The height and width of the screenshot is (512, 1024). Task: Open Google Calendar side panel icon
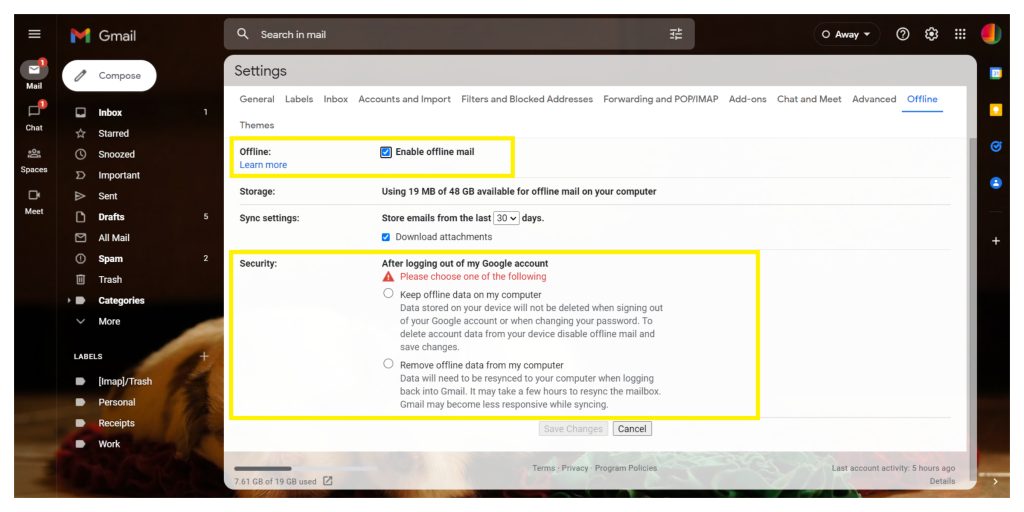[996, 73]
